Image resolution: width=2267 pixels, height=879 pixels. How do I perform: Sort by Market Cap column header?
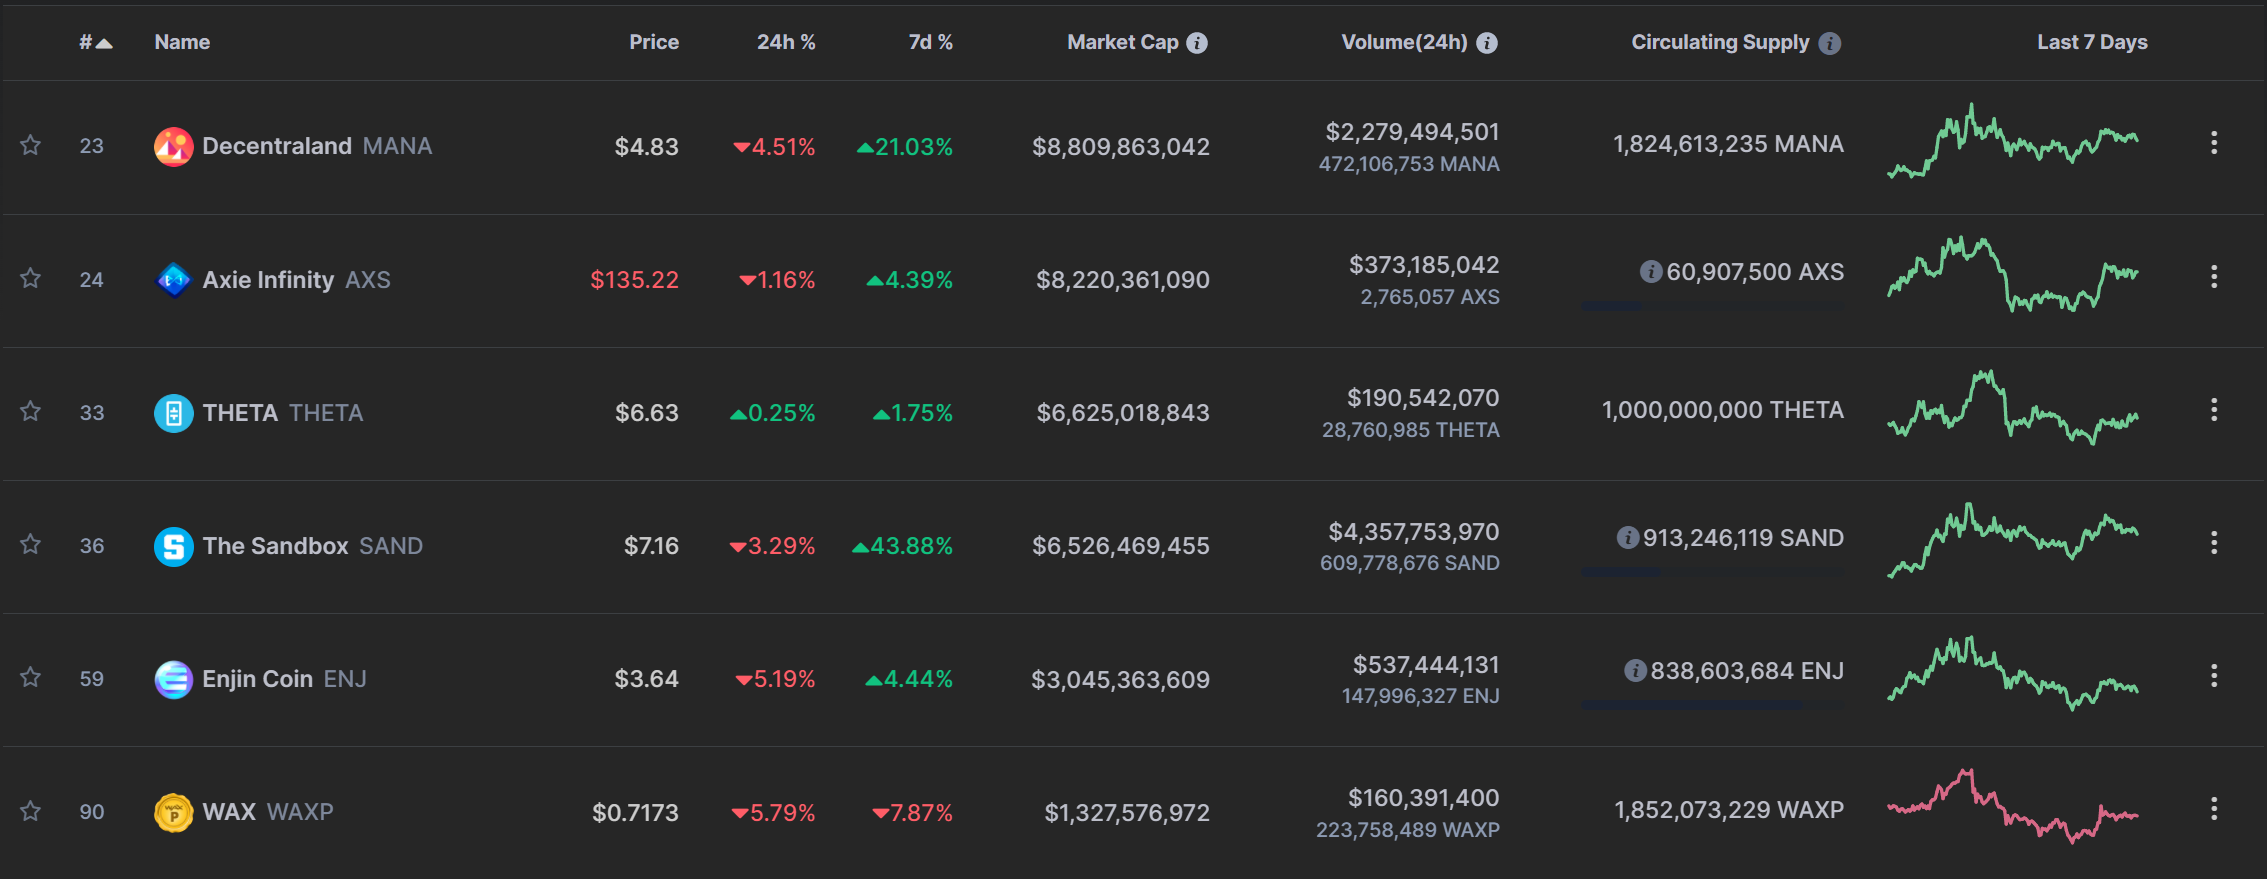pyautogui.click(x=1122, y=42)
